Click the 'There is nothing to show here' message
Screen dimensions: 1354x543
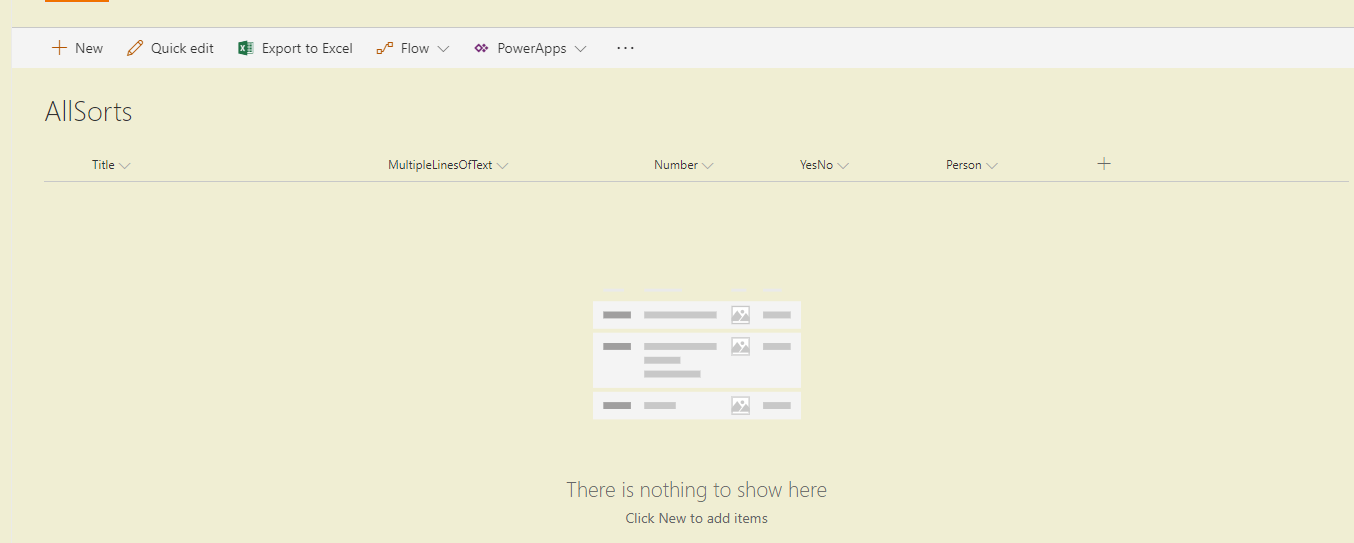pyautogui.click(x=696, y=489)
